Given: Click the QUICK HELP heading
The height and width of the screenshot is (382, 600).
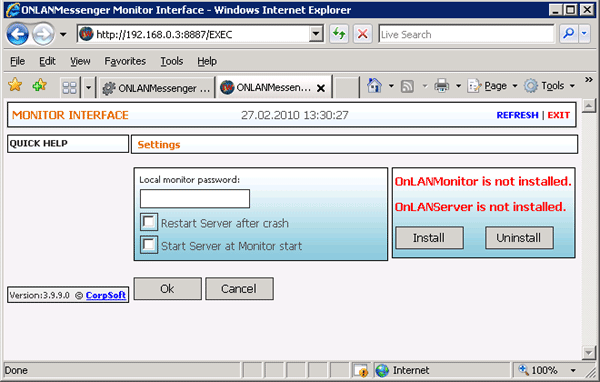Looking at the screenshot, I should click(39, 144).
